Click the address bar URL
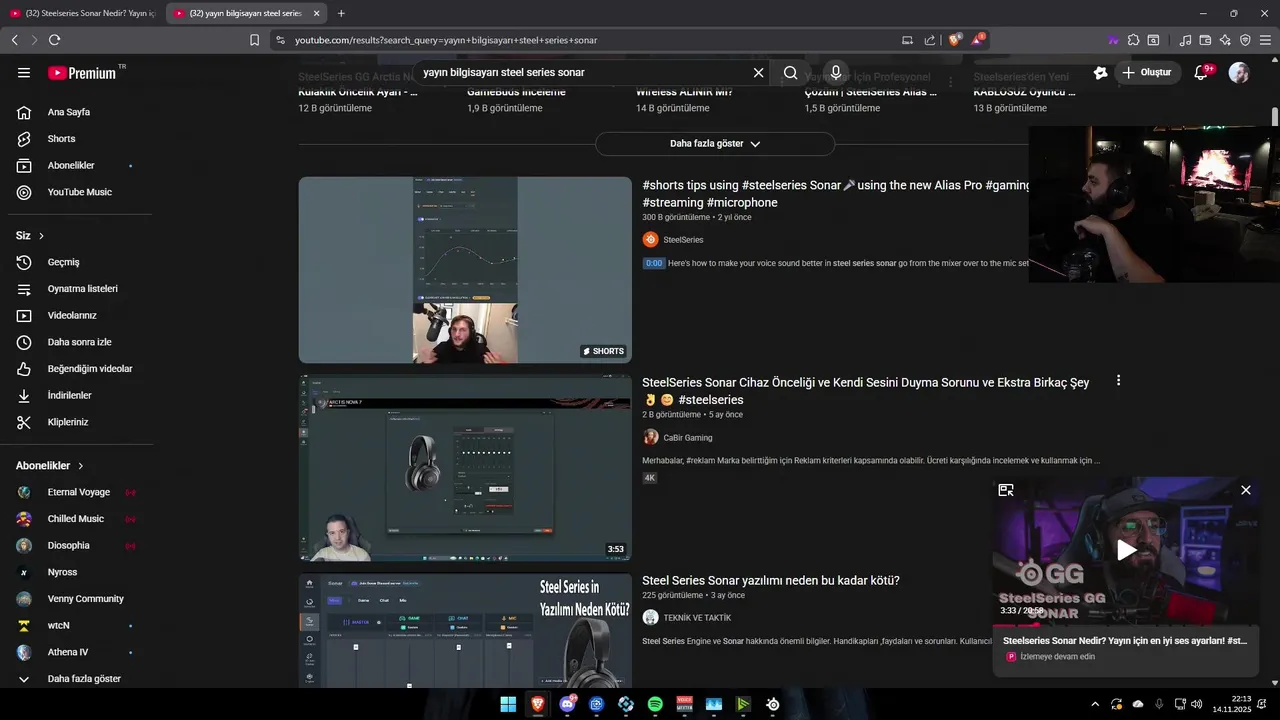The width and height of the screenshot is (1280, 720). click(x=446, y=40)
